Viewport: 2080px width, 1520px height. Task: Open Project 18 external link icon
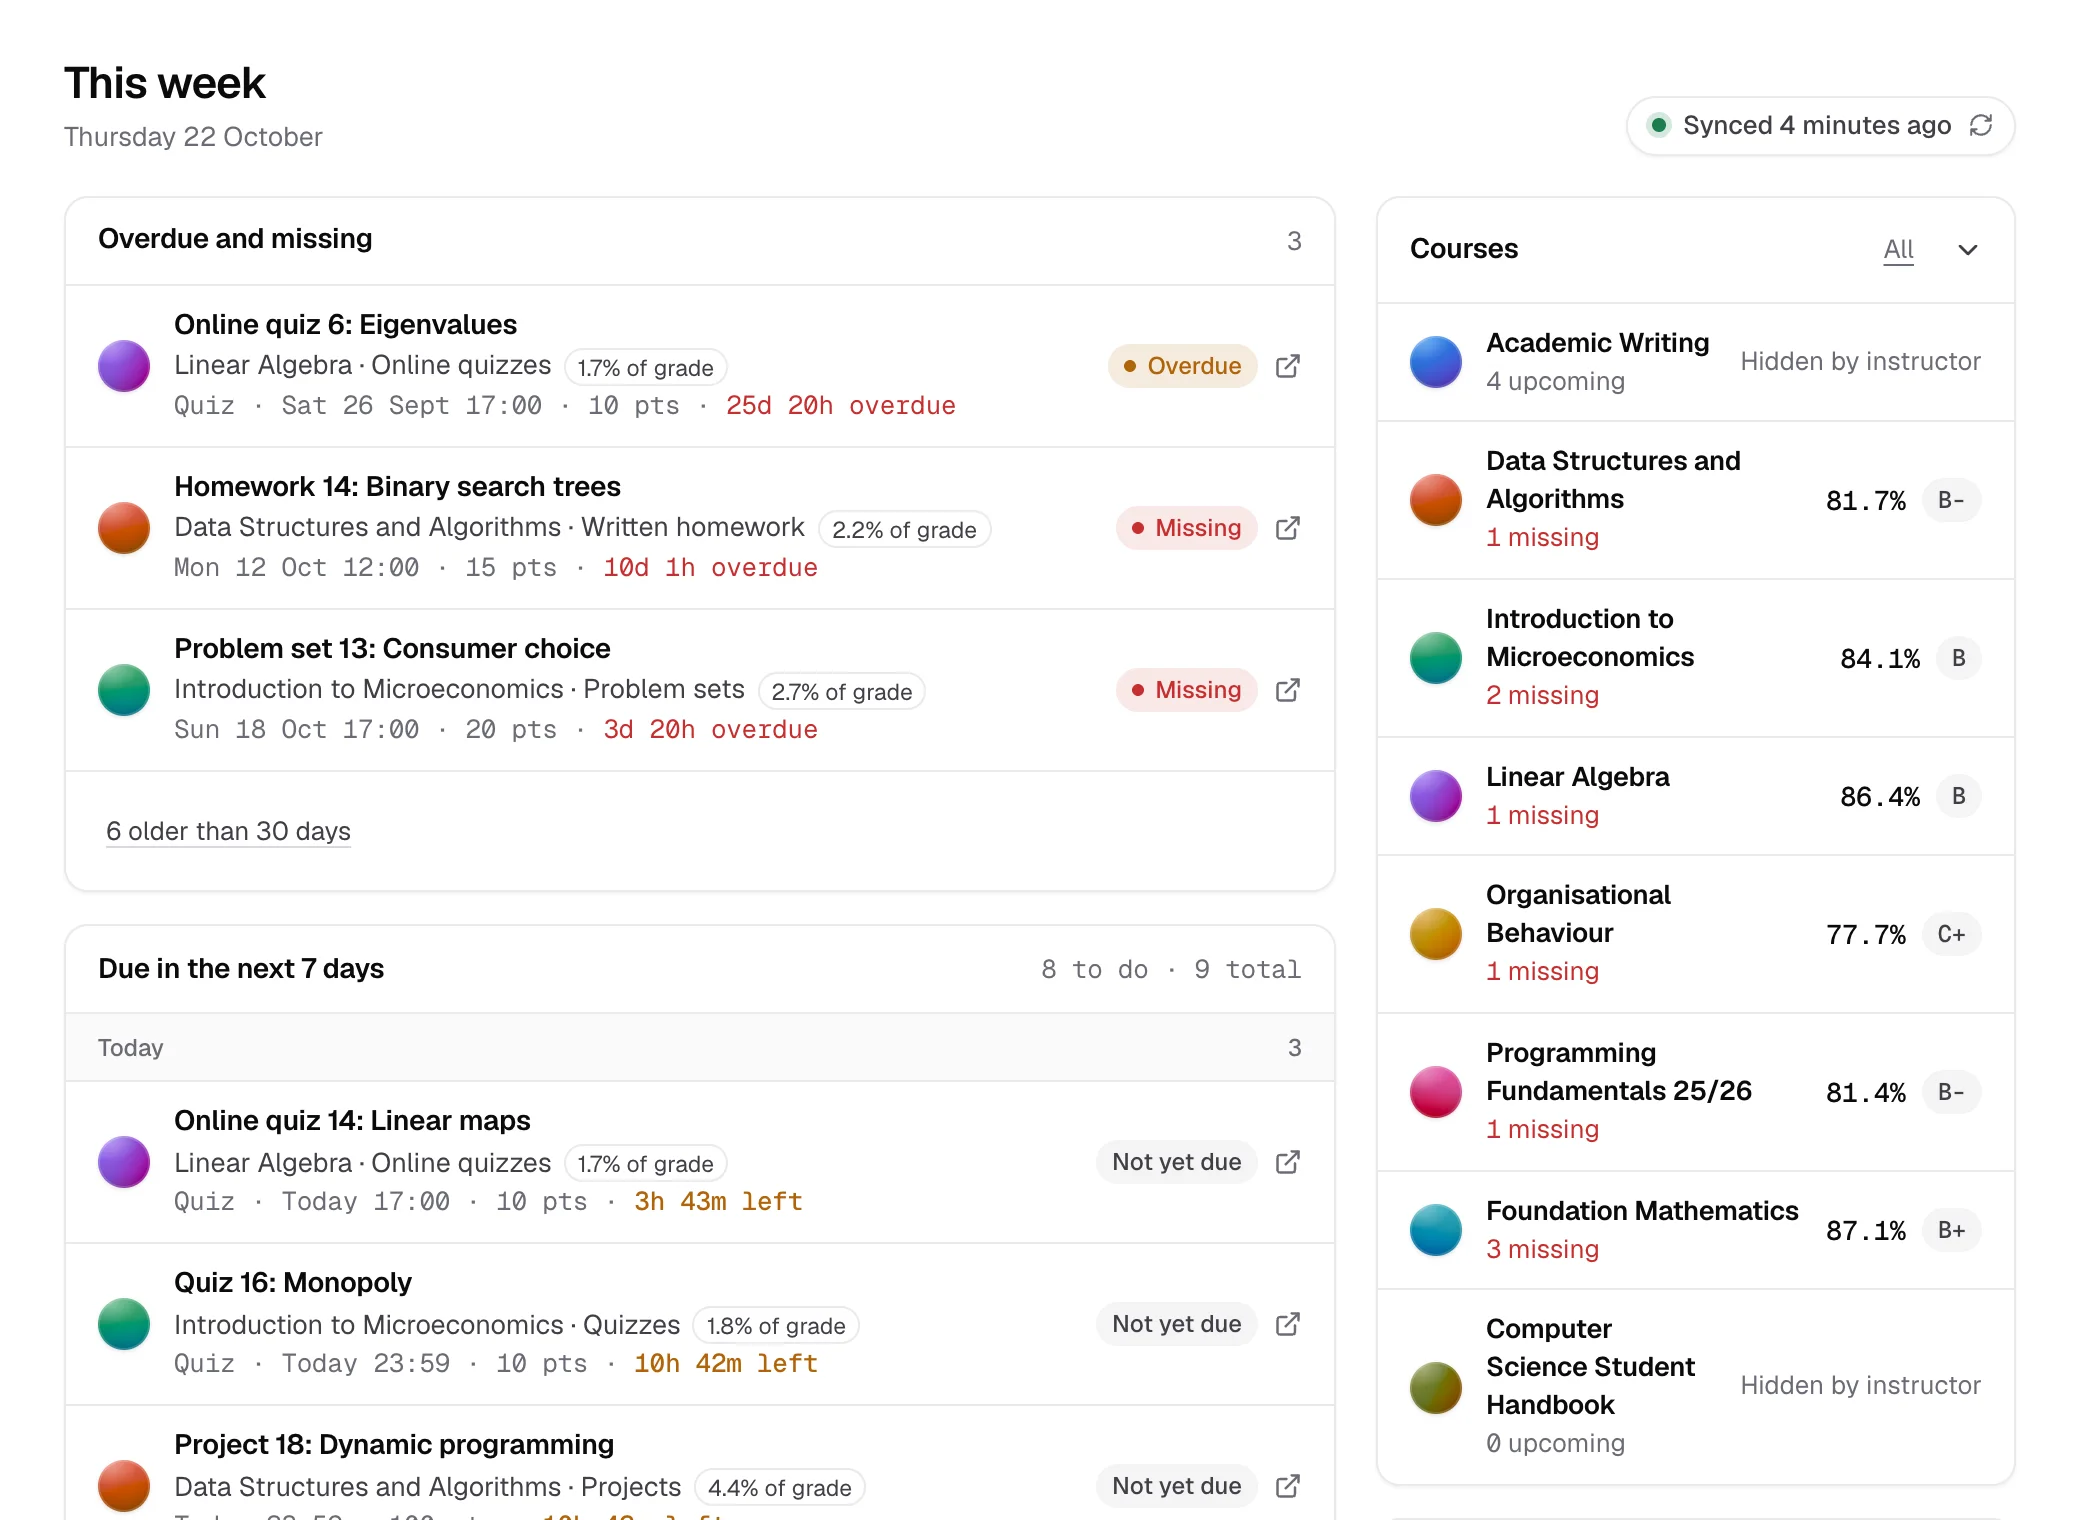1288,1486
